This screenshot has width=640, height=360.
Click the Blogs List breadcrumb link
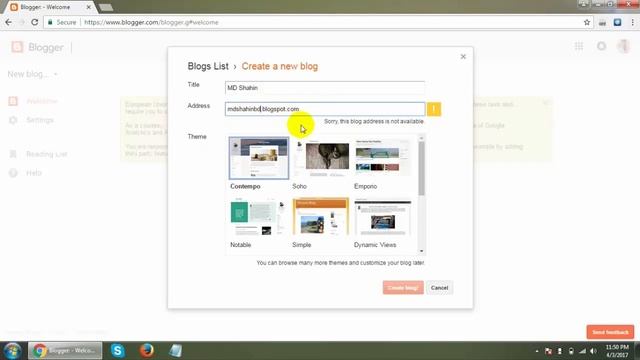coord(208,66)
